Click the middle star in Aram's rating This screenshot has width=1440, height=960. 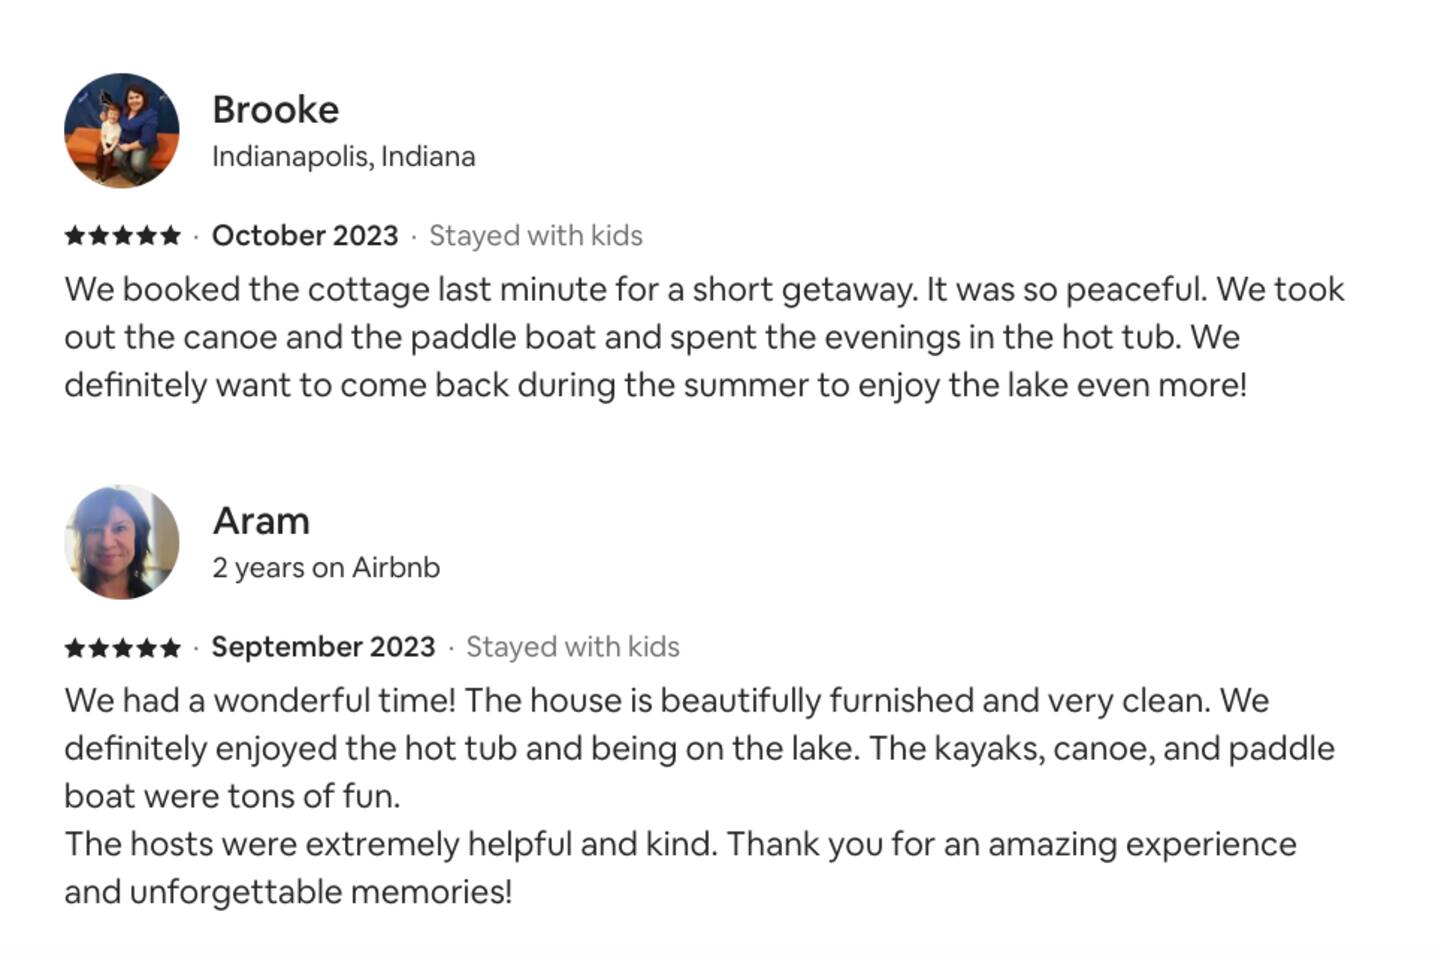tap(123, 648)
